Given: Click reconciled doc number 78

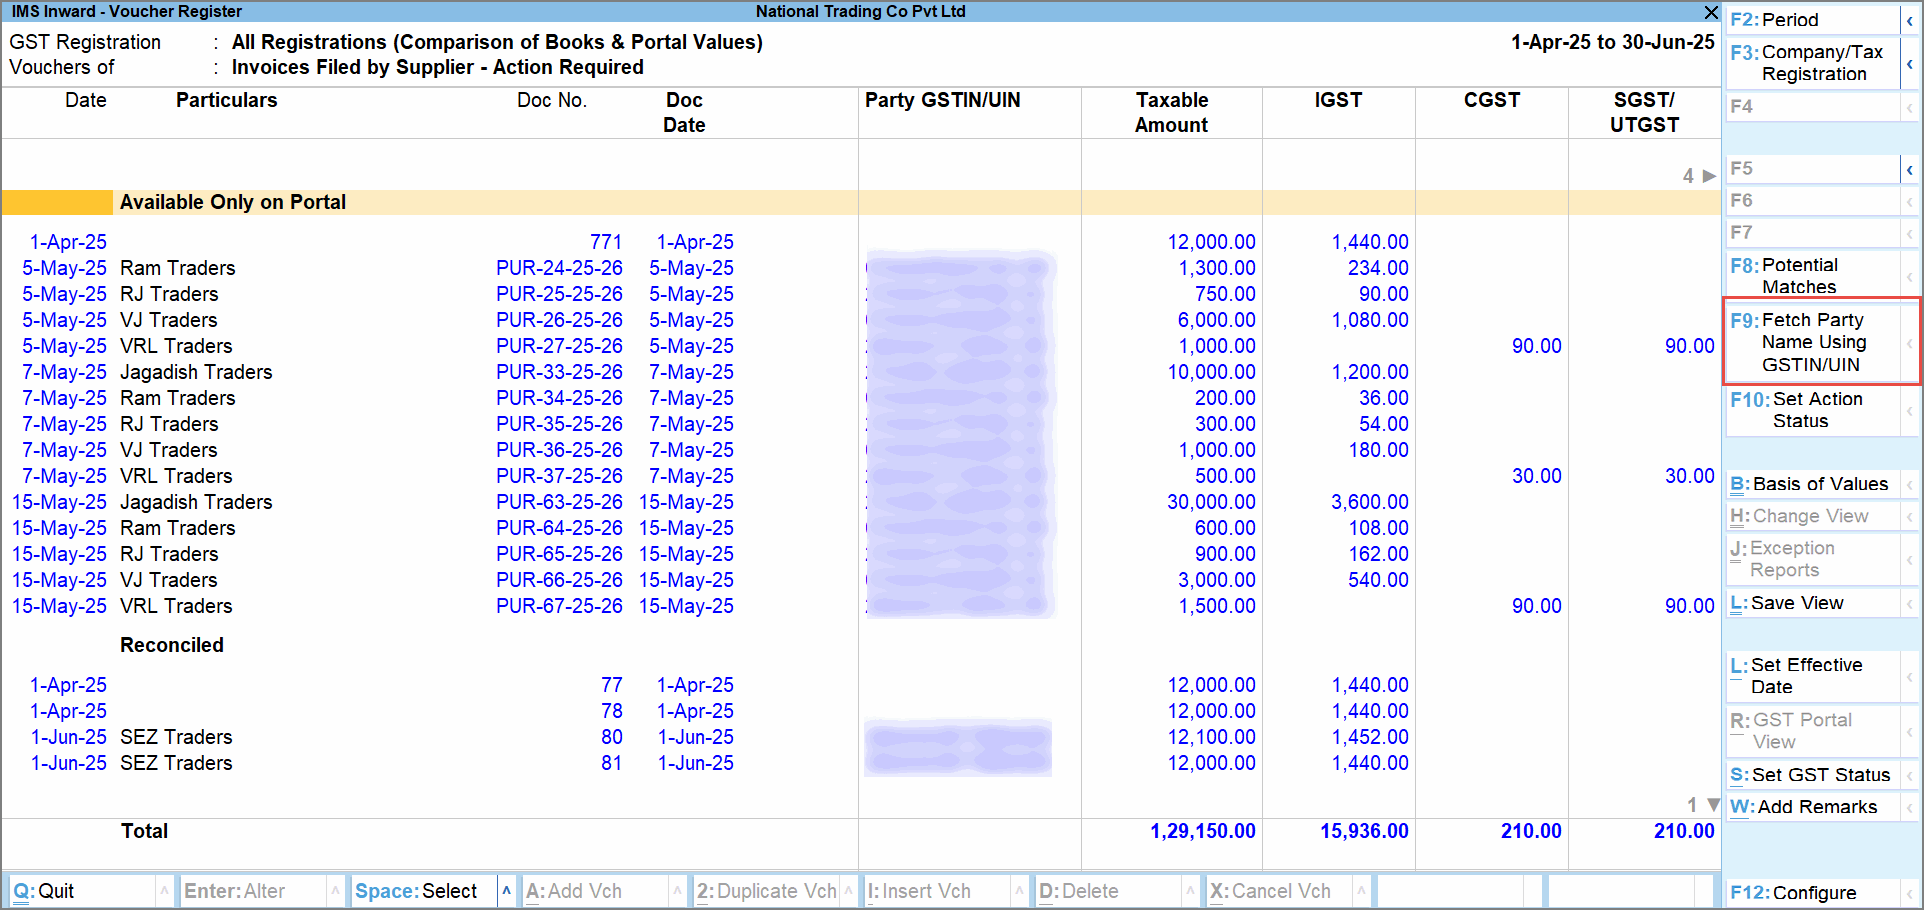Looking at the screenshot, I should (x=612, y=711).
